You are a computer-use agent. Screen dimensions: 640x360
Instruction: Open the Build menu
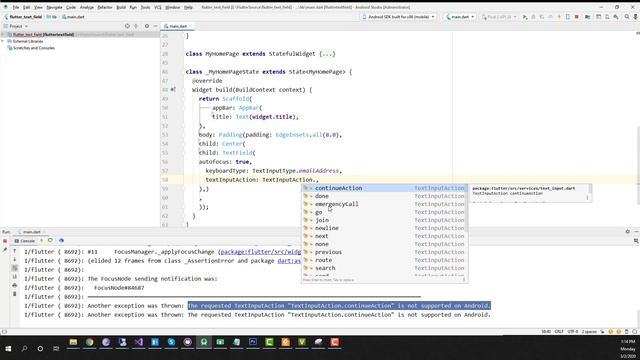121,7
